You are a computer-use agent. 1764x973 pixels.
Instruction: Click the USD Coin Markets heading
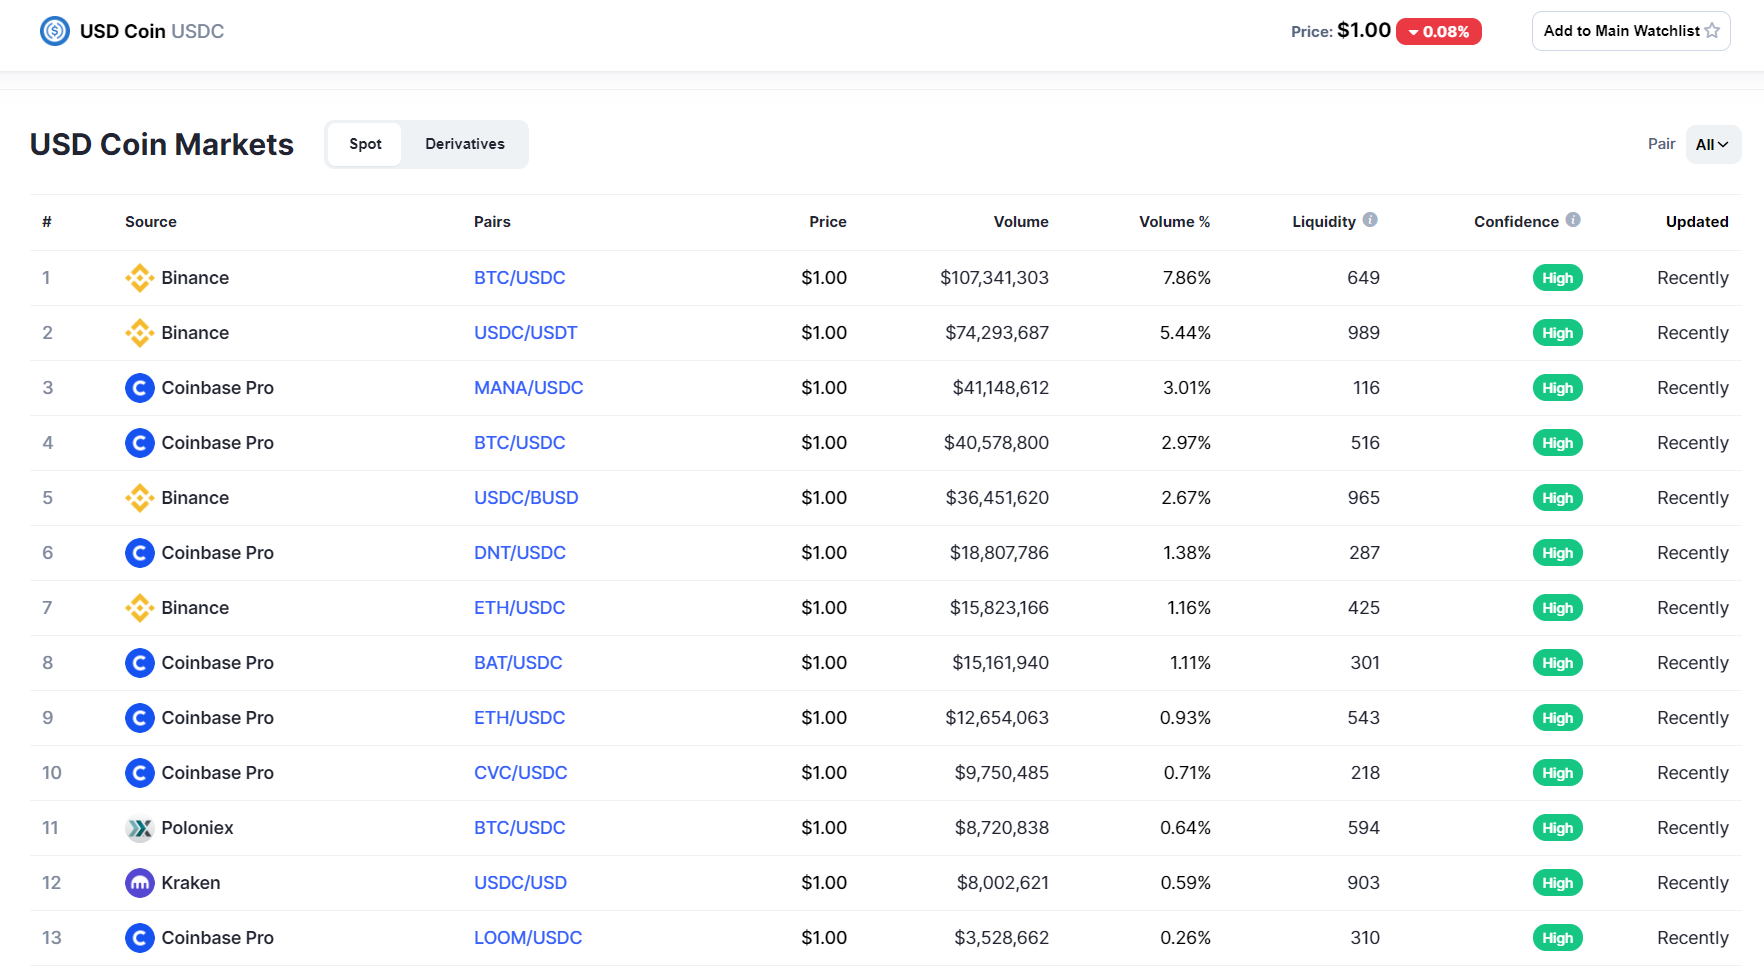[x=162, y=145]
